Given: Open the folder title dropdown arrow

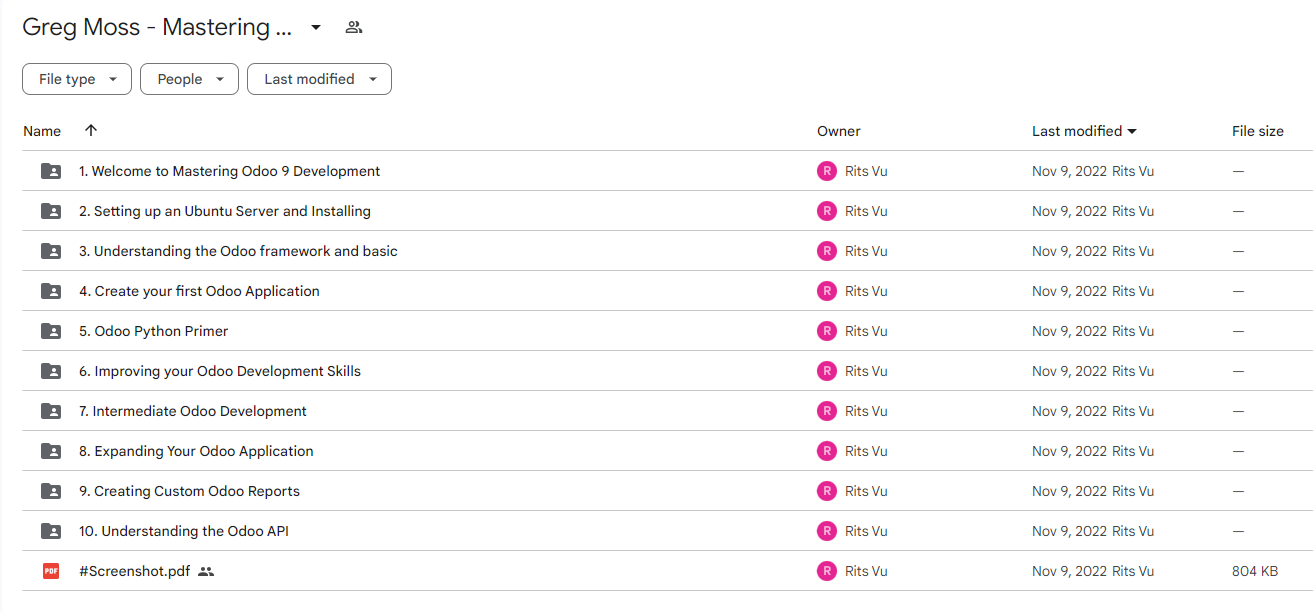Looking at the screenshot, I should coord(316,27).
